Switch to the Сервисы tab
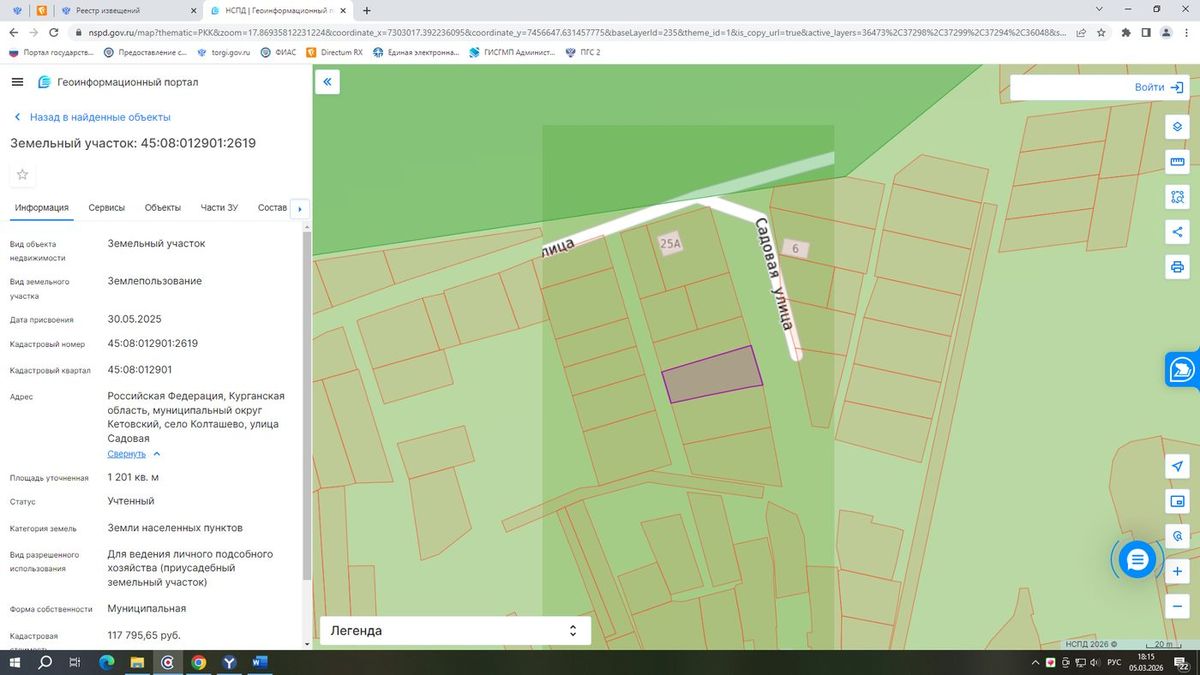Image resolution: width=1200 pixels, height=675 pixels. [107, 208]
